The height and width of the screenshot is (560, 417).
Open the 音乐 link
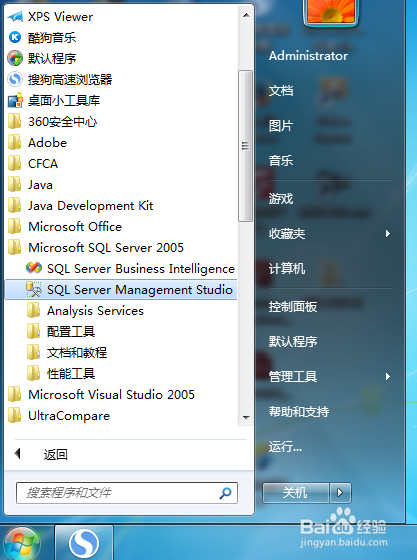(x=281, y=160)
